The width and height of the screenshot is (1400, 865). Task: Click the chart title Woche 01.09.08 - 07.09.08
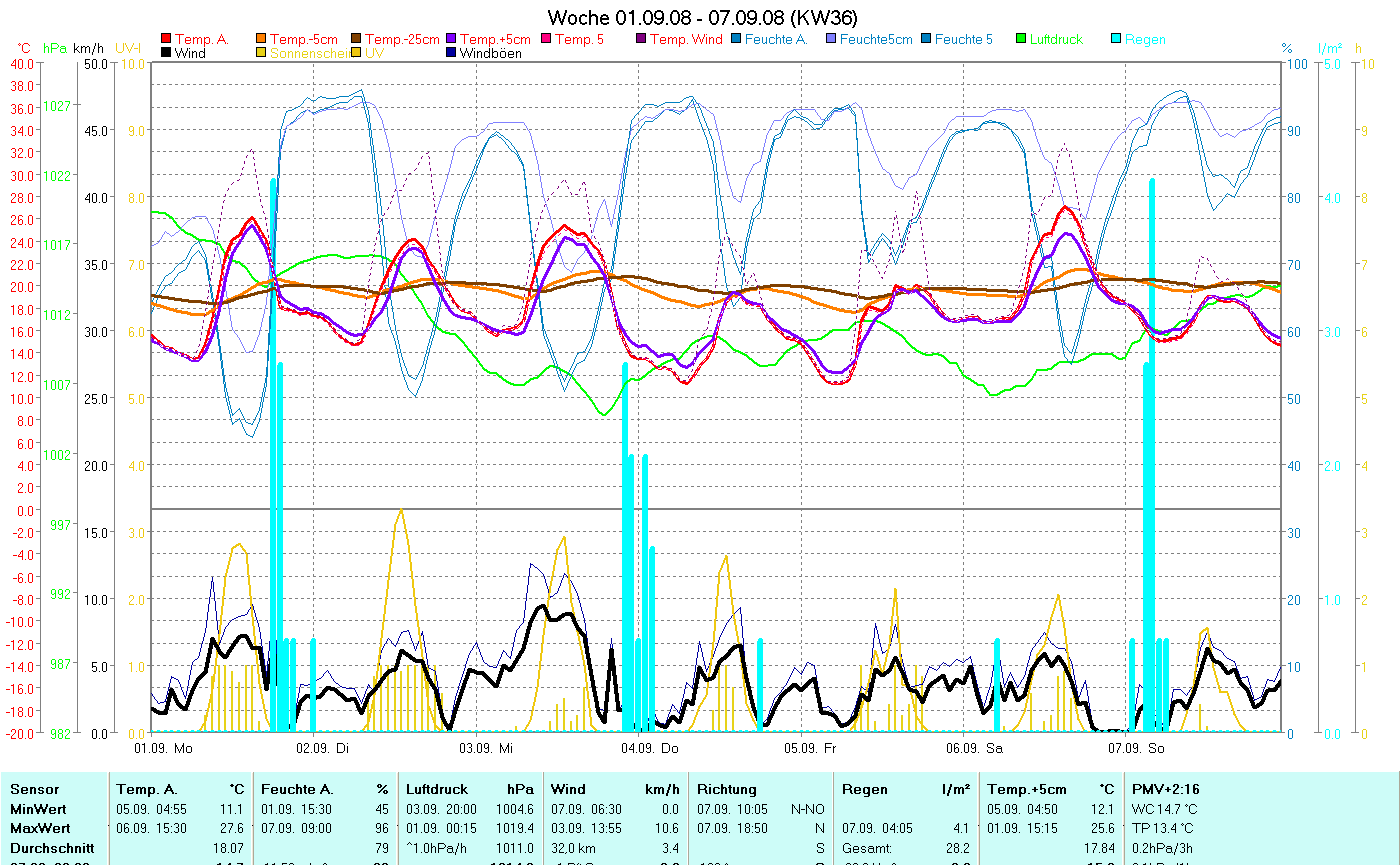(702, 18)
